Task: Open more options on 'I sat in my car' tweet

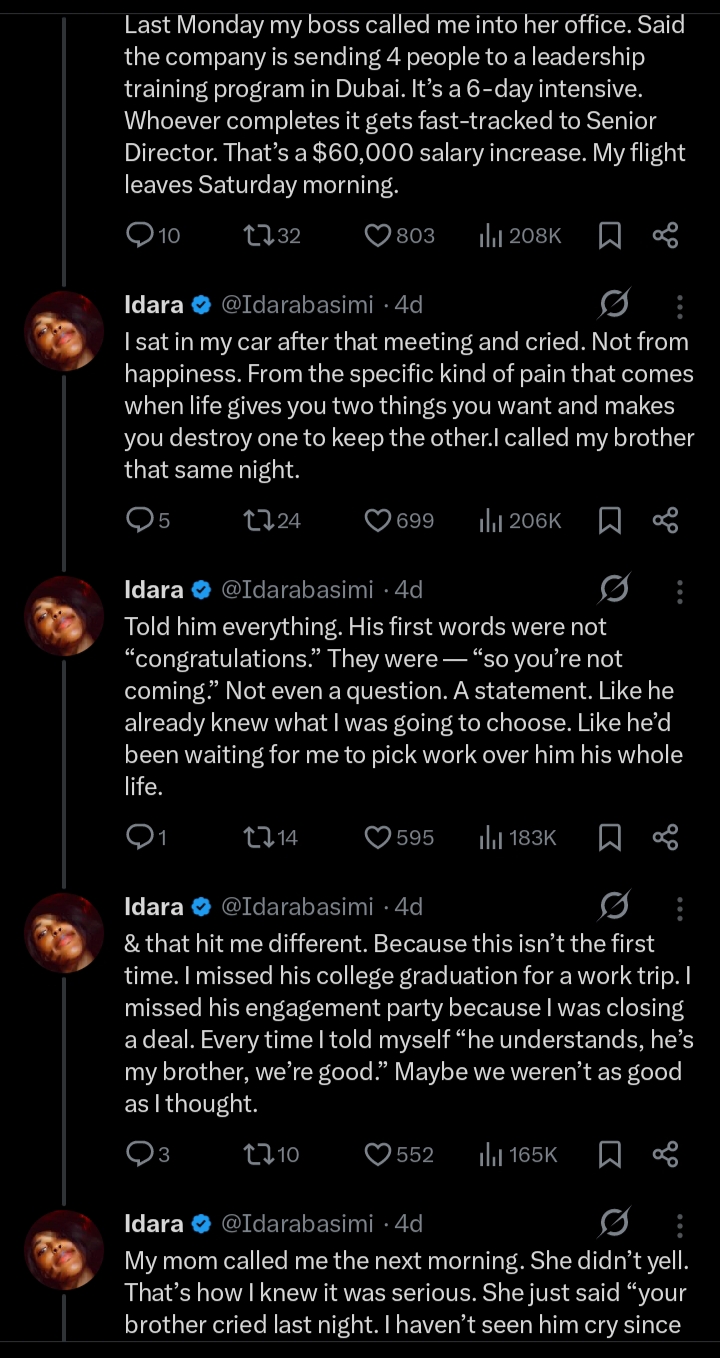Action: click(680, 305)
